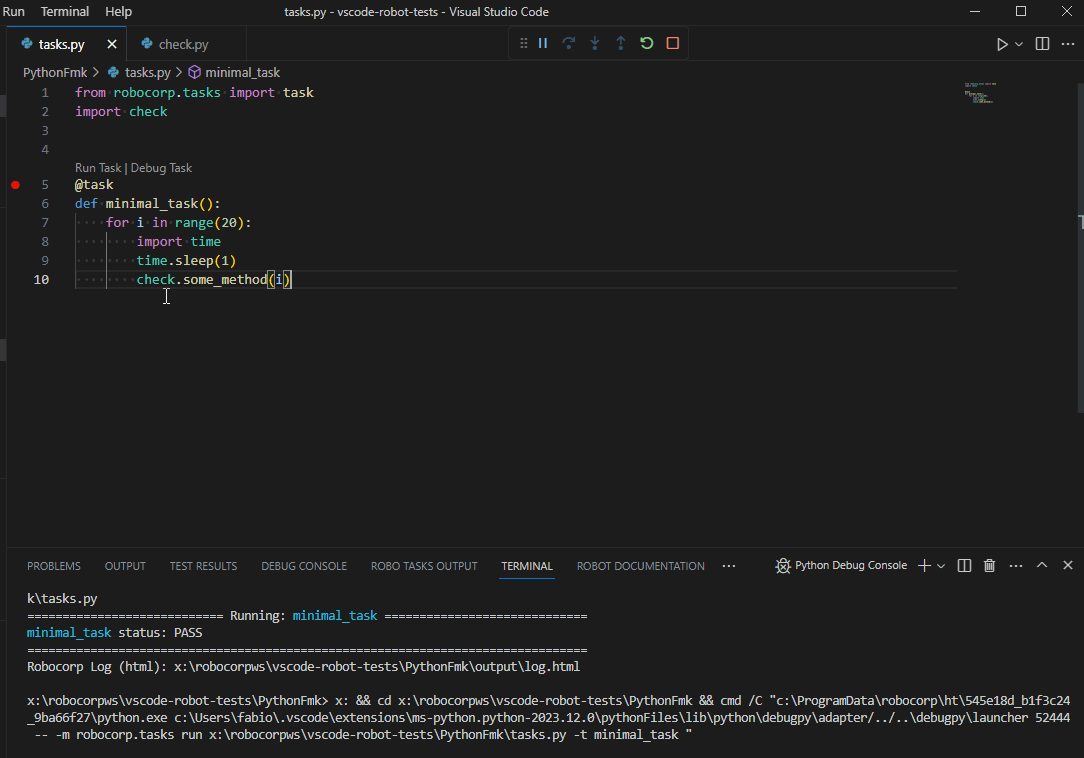This screenshot has width=1084, height=758.
Task: Show the Problems panel
Action: coord(54,566)
